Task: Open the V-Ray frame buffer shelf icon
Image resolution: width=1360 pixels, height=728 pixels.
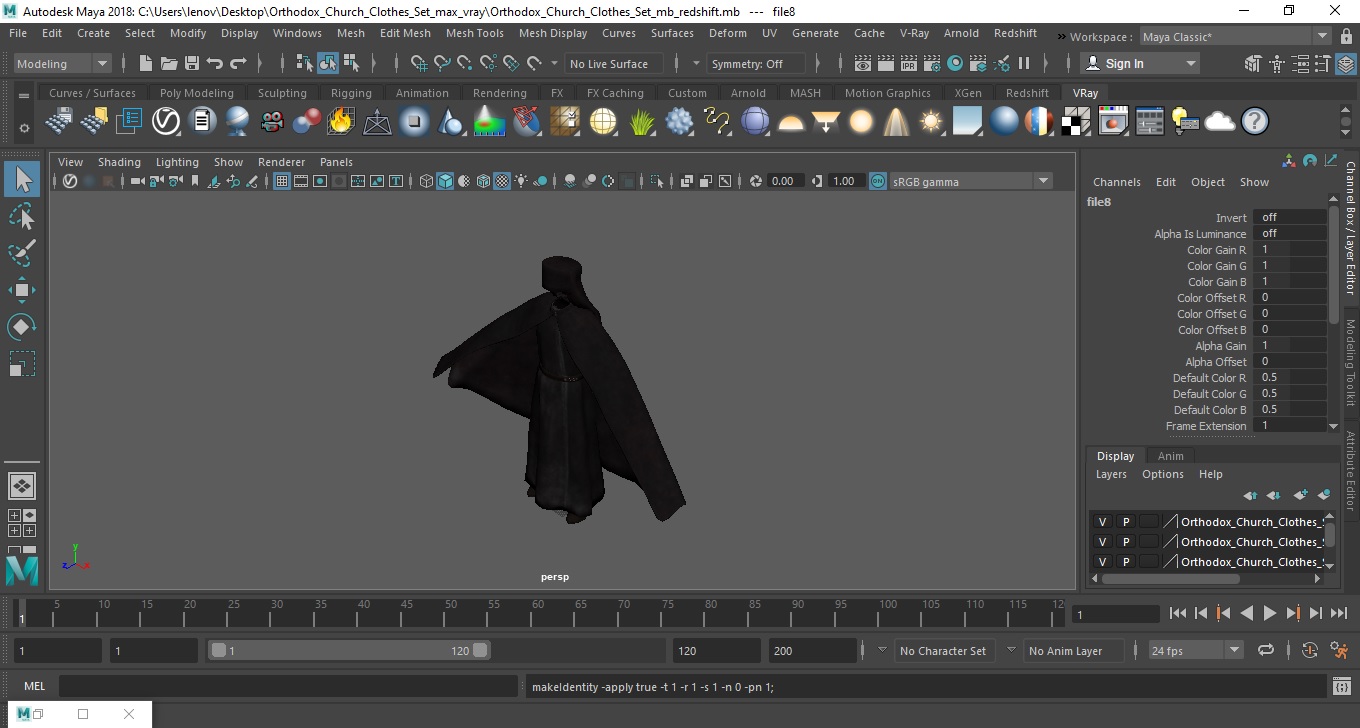Action: point(1113,122)
